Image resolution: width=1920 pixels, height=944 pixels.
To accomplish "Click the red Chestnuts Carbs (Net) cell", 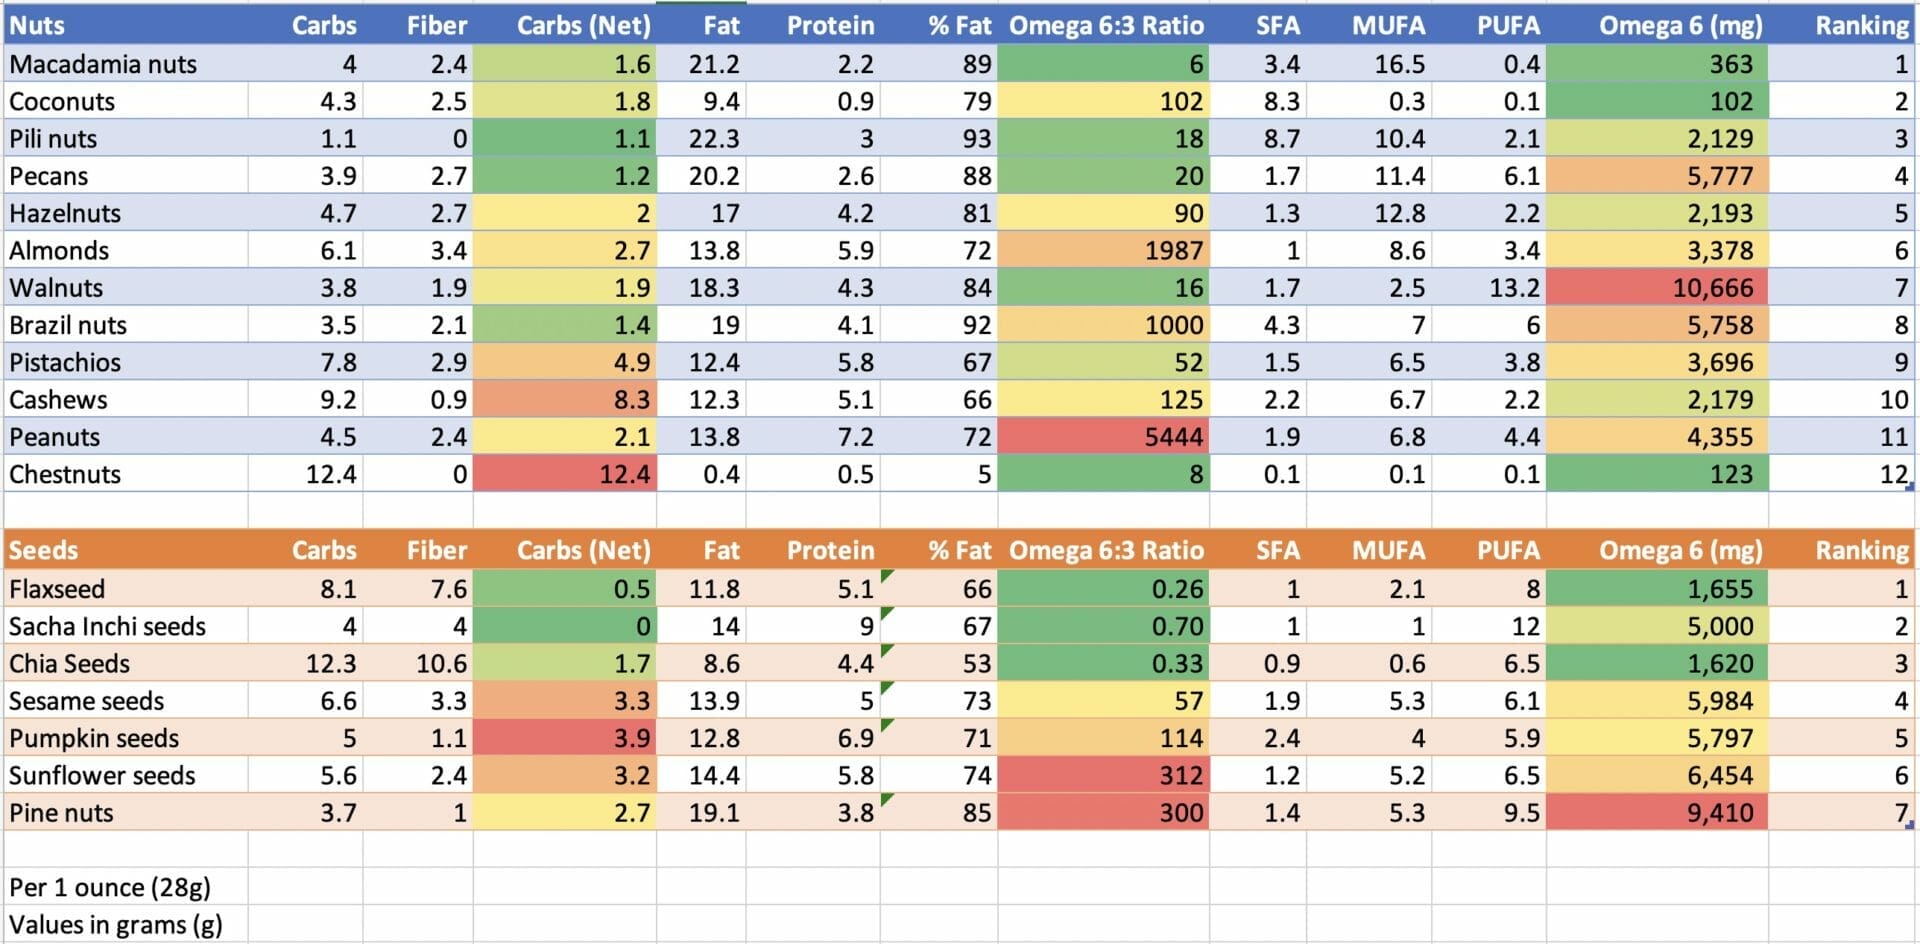I will tap(564, 474).
